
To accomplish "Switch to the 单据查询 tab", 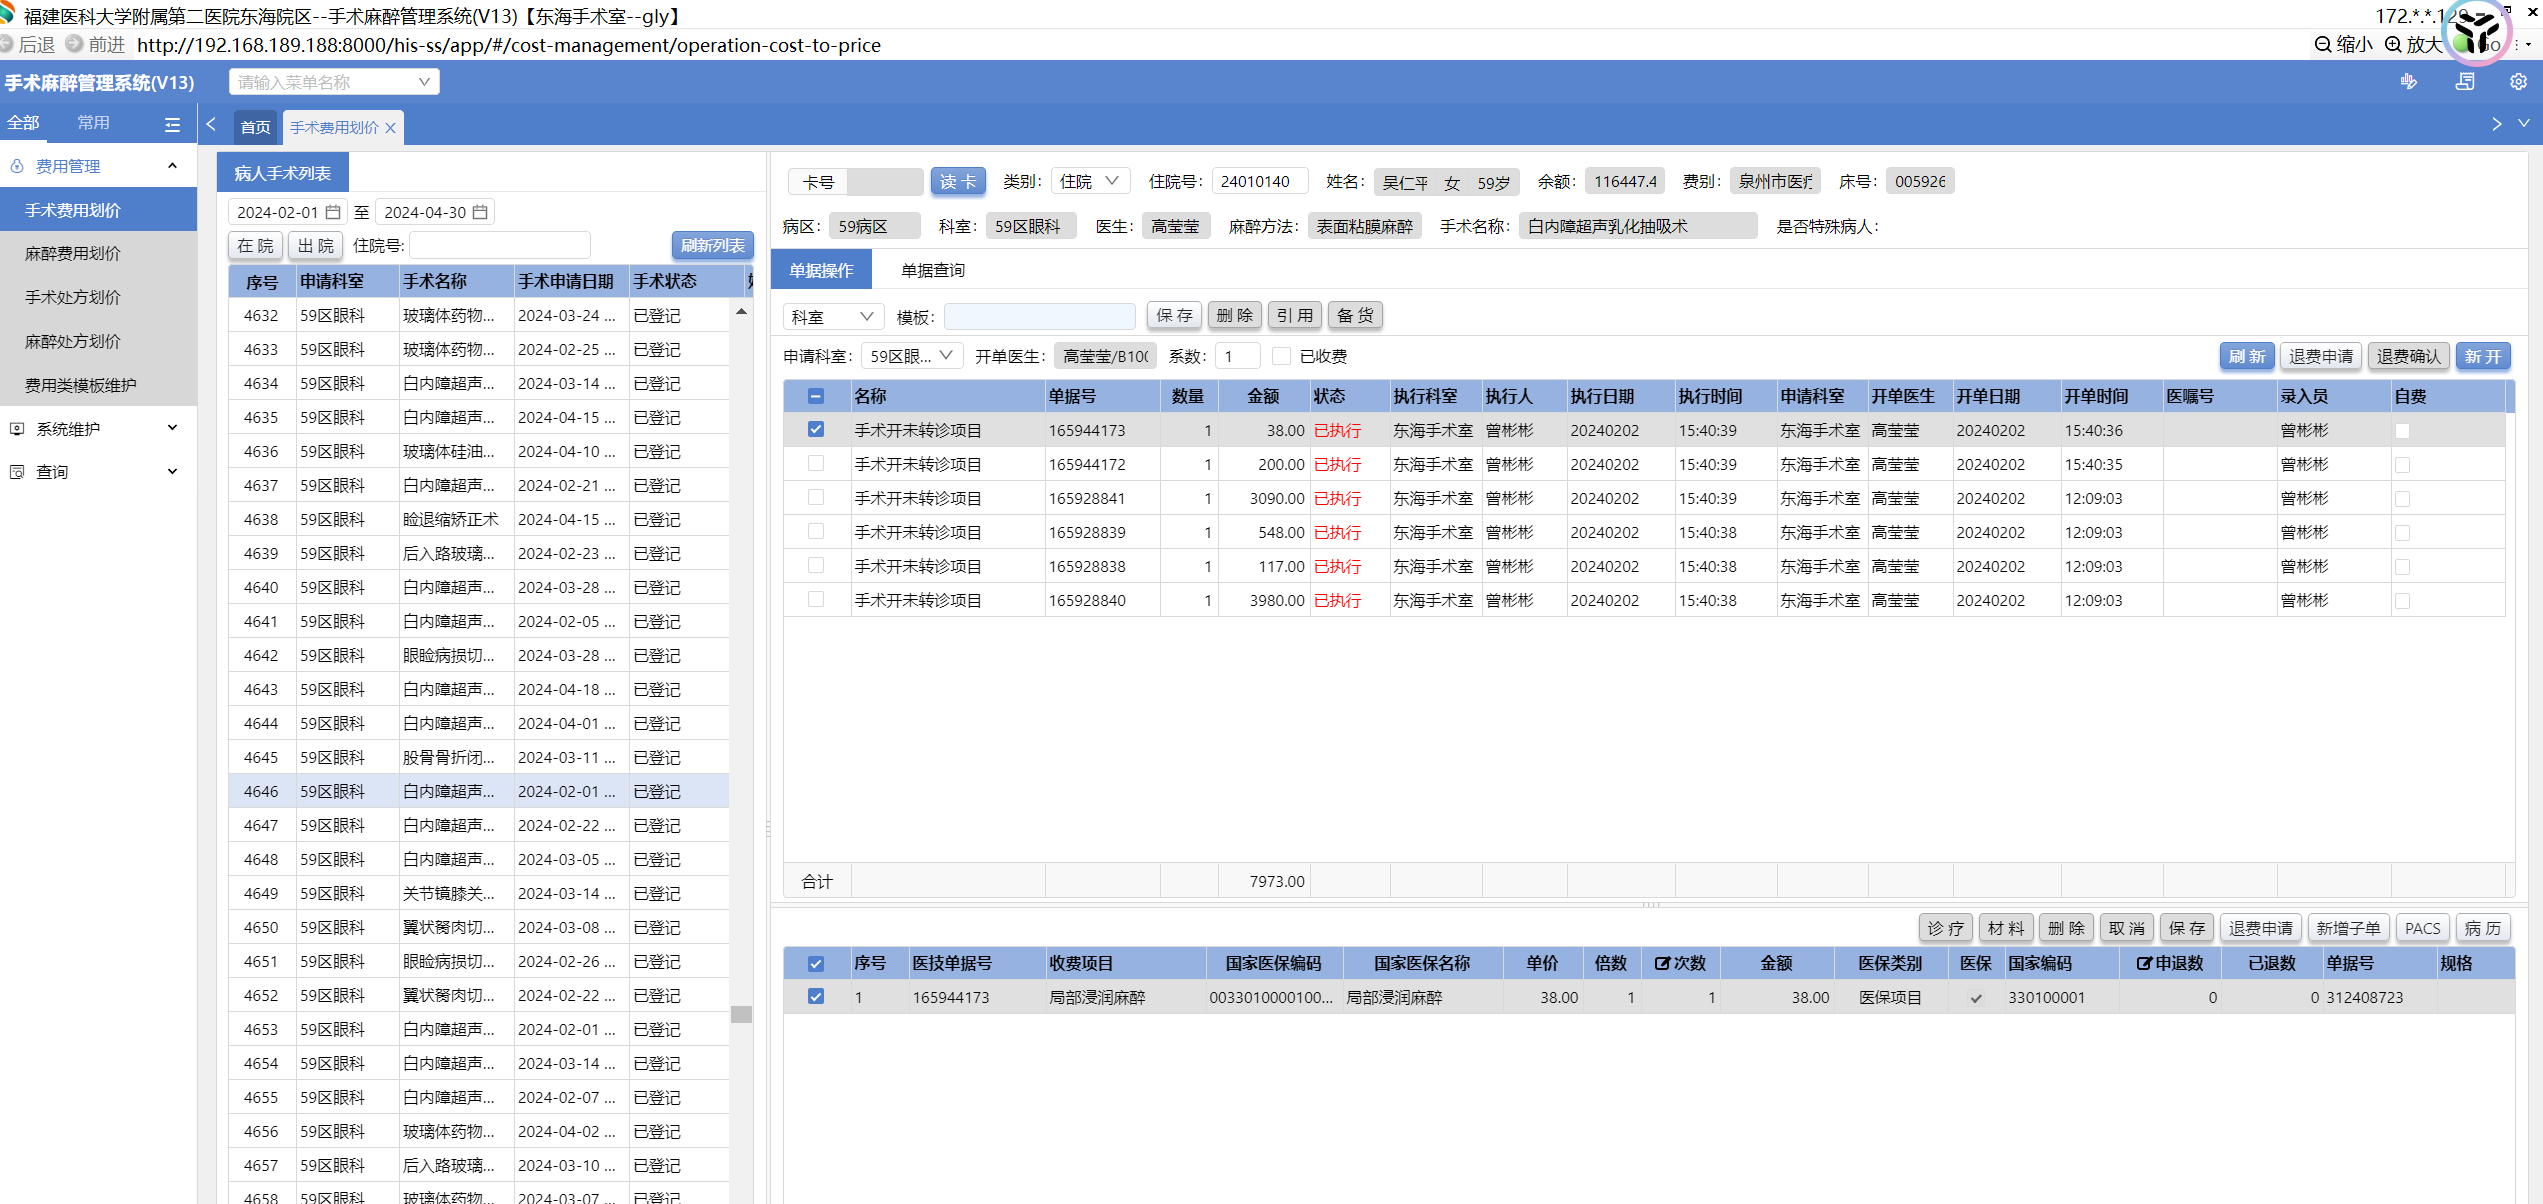I will [x=932, y=270].
